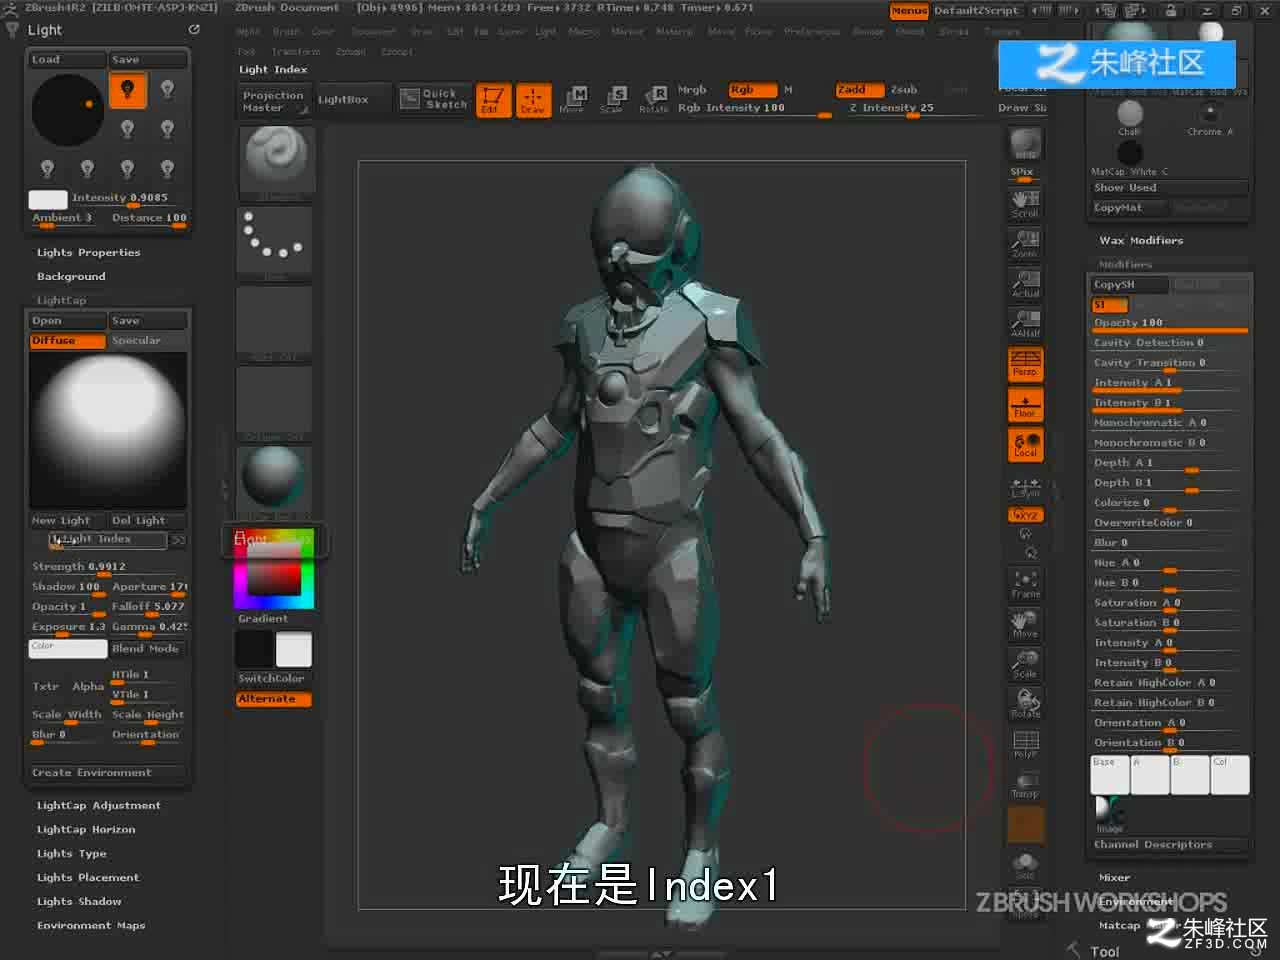Click the Zoom canvas icon

[1025, 243]
